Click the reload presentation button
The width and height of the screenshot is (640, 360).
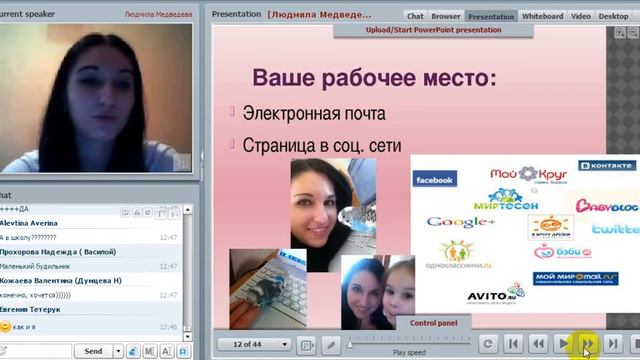(488, 344)
